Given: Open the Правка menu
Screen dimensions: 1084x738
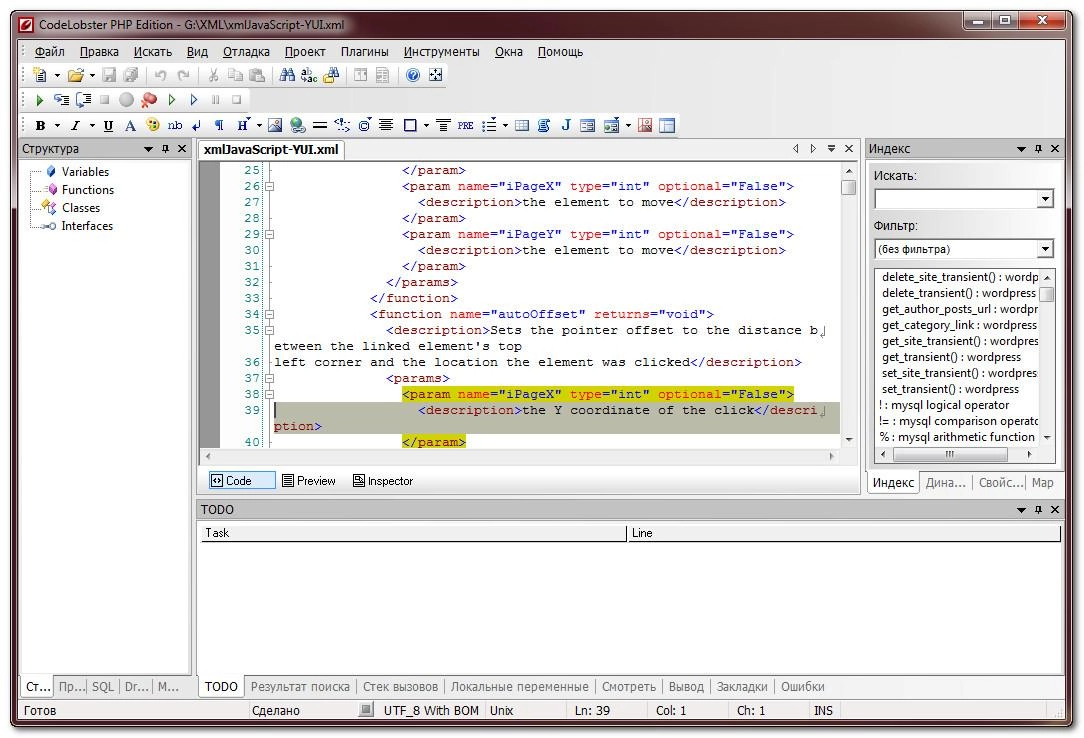Looking at the screenshot, I should pyautogui.click(x=99, y=52).
